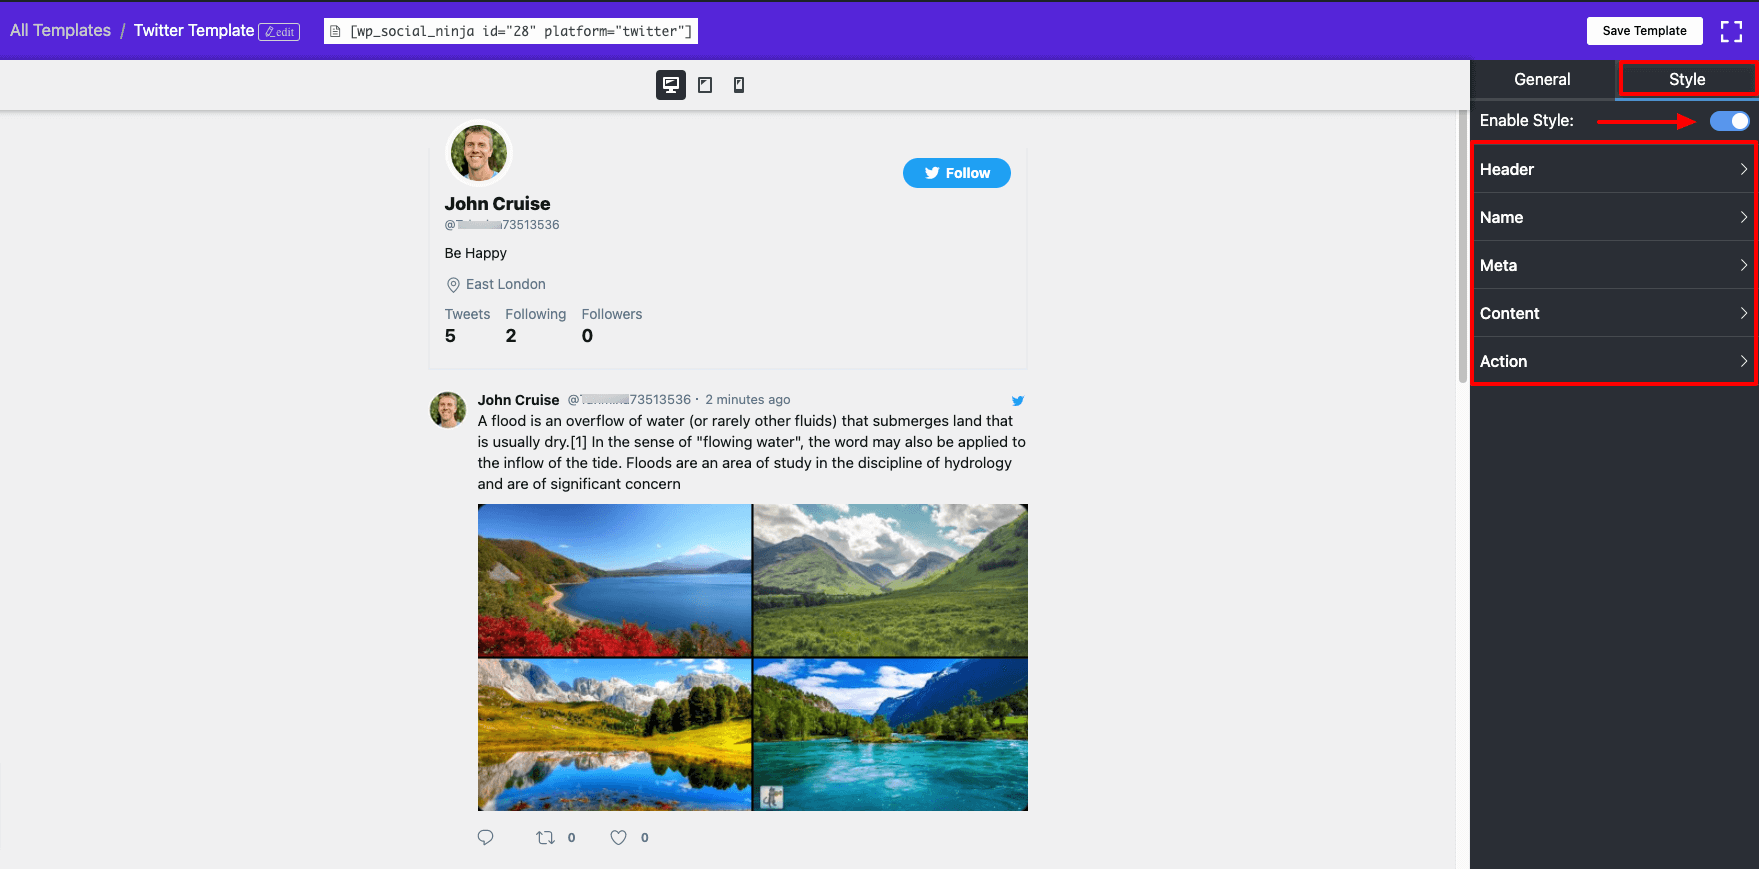Switch to tablet preview mode
The image size is (1759, 869).
tap(705, 85)
